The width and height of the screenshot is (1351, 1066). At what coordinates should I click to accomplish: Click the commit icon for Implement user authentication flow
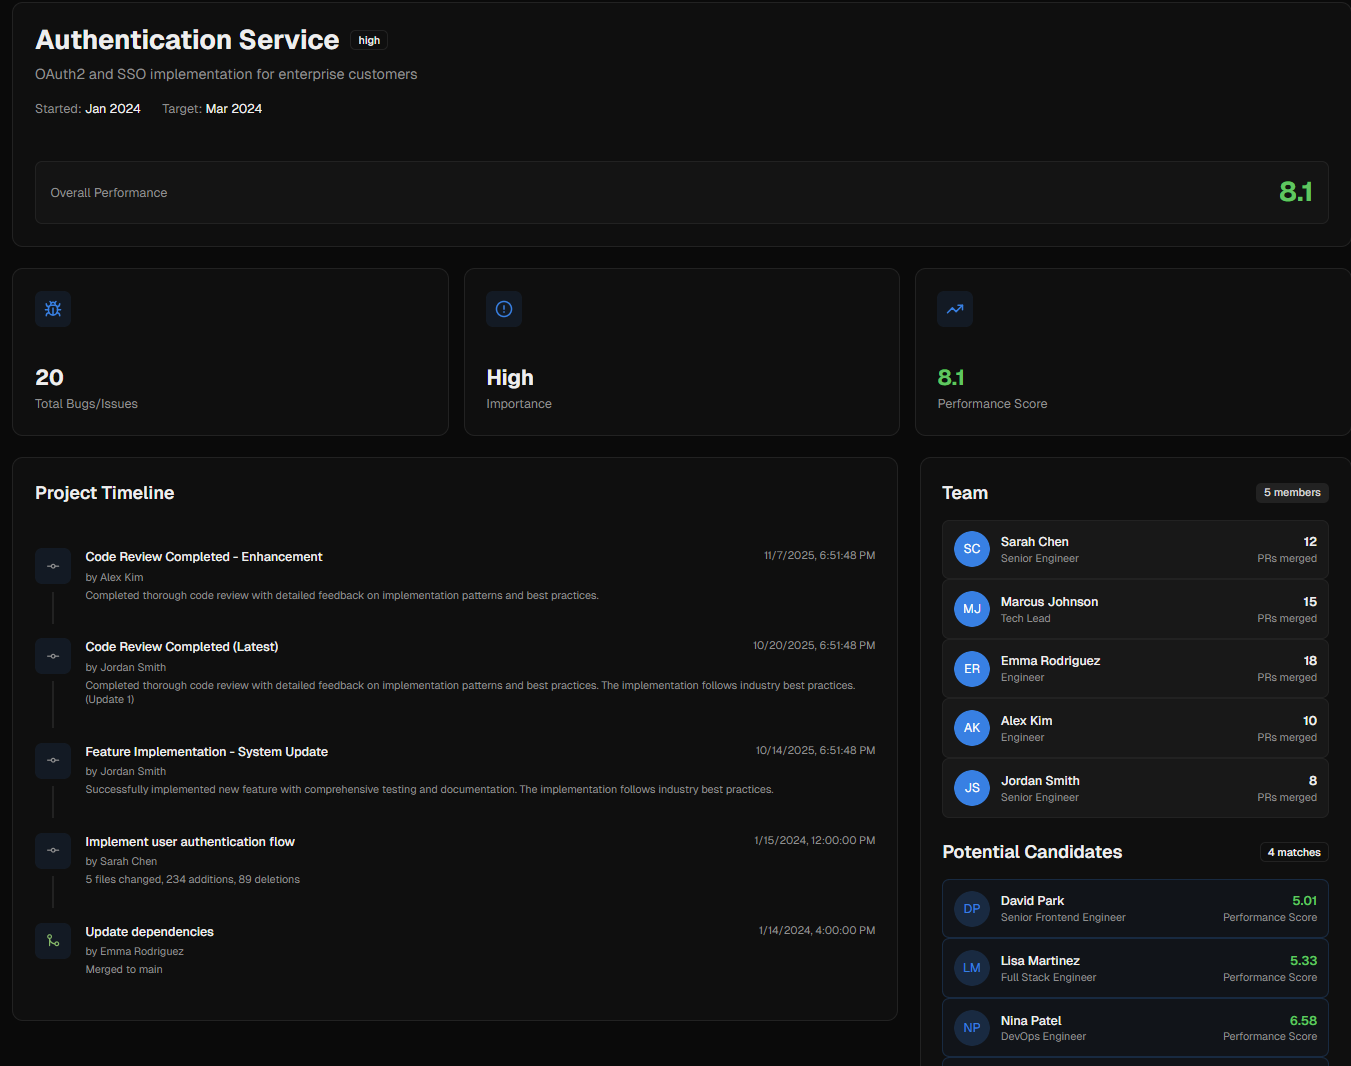[x=53, y=850]
